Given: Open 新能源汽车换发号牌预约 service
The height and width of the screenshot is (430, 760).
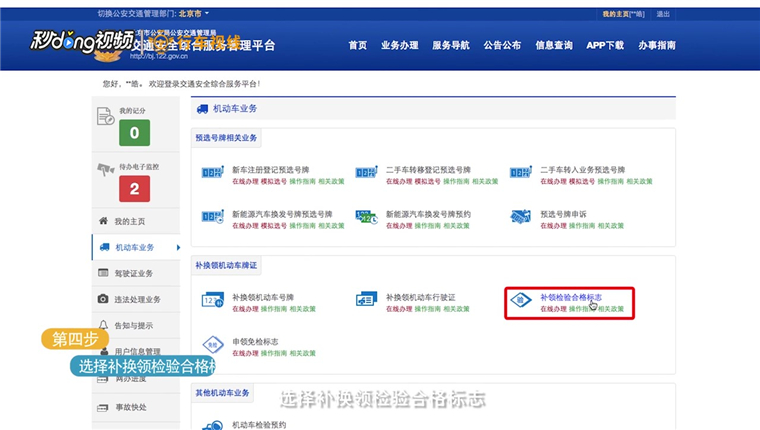Looking at the screenshot, I should (x=428, y=214).
